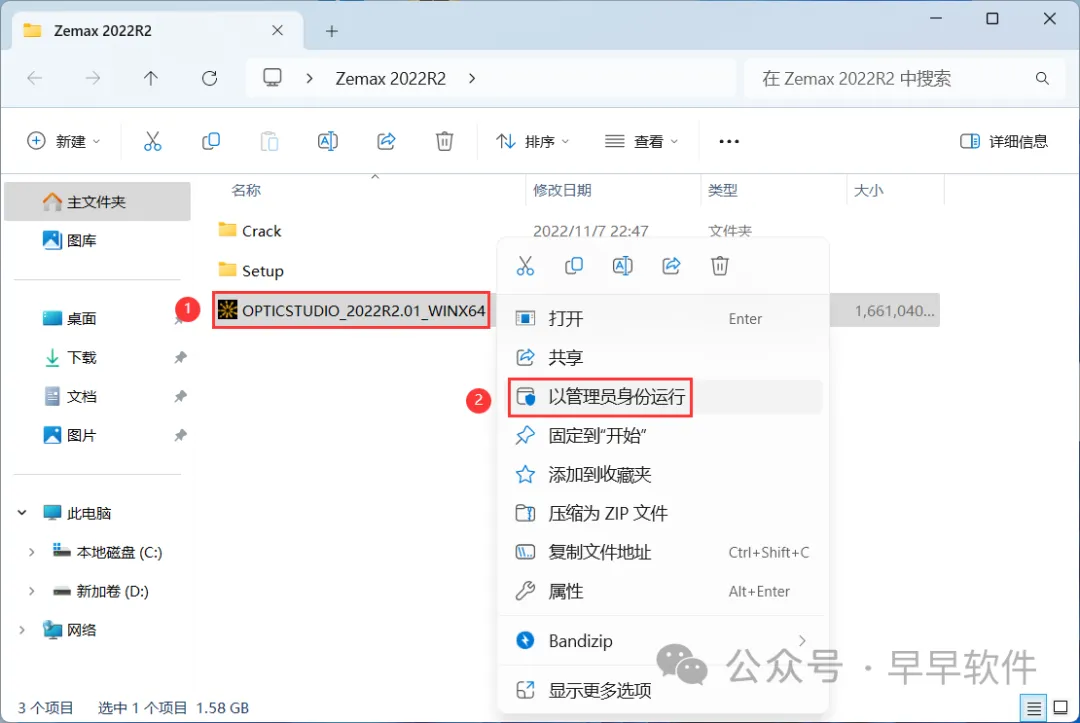
Task: Click the Share icon in the toolbar
Action: tap(386, 141)
